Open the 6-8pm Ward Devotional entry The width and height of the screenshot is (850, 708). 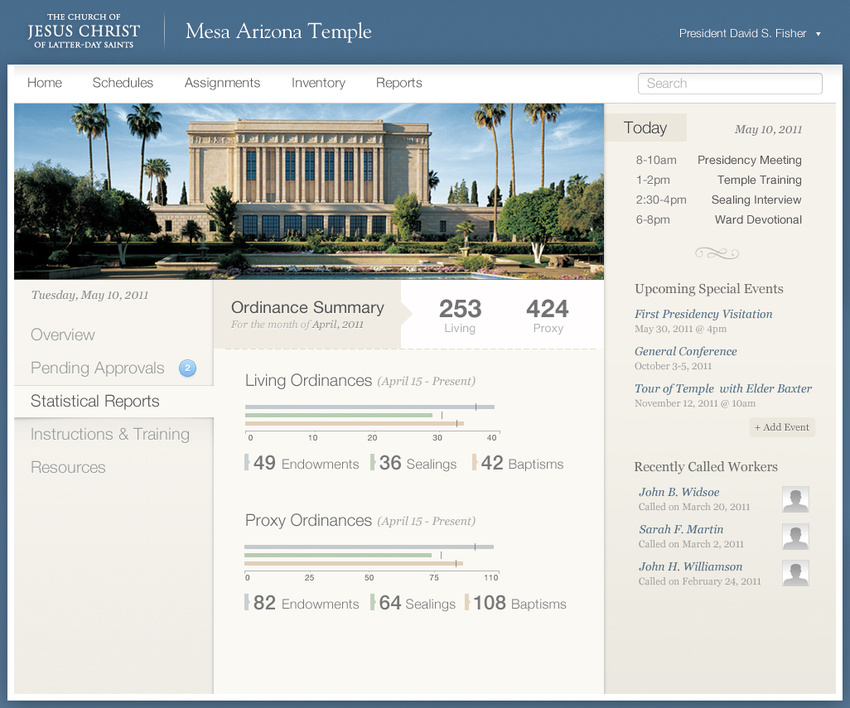coord(719,220)
